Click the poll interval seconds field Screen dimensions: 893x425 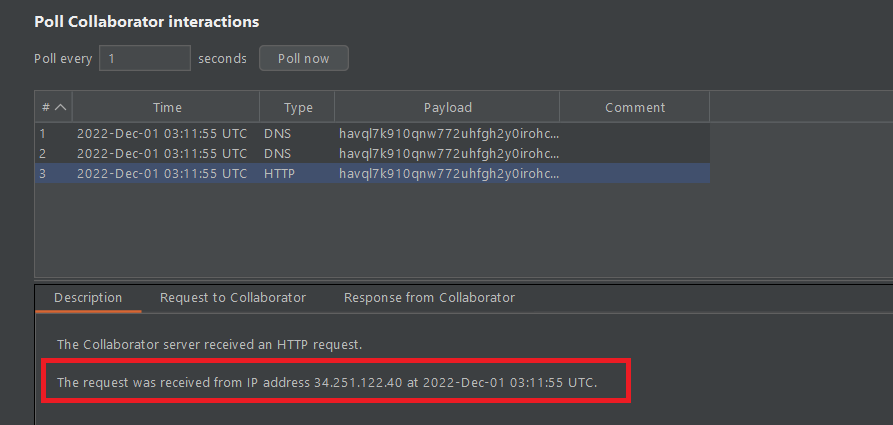144,58
